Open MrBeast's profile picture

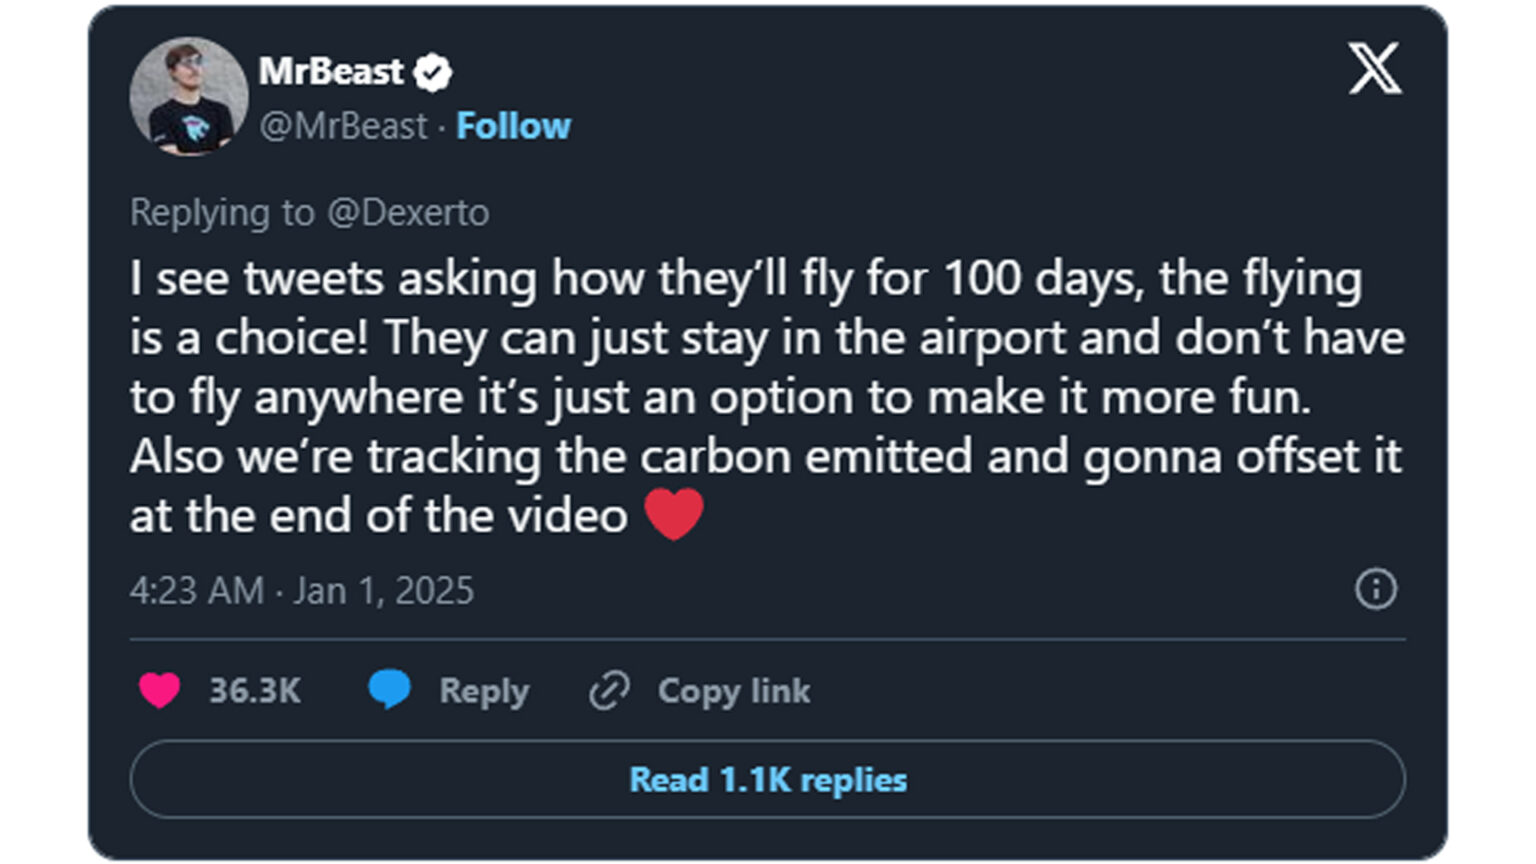click(190, 93)
